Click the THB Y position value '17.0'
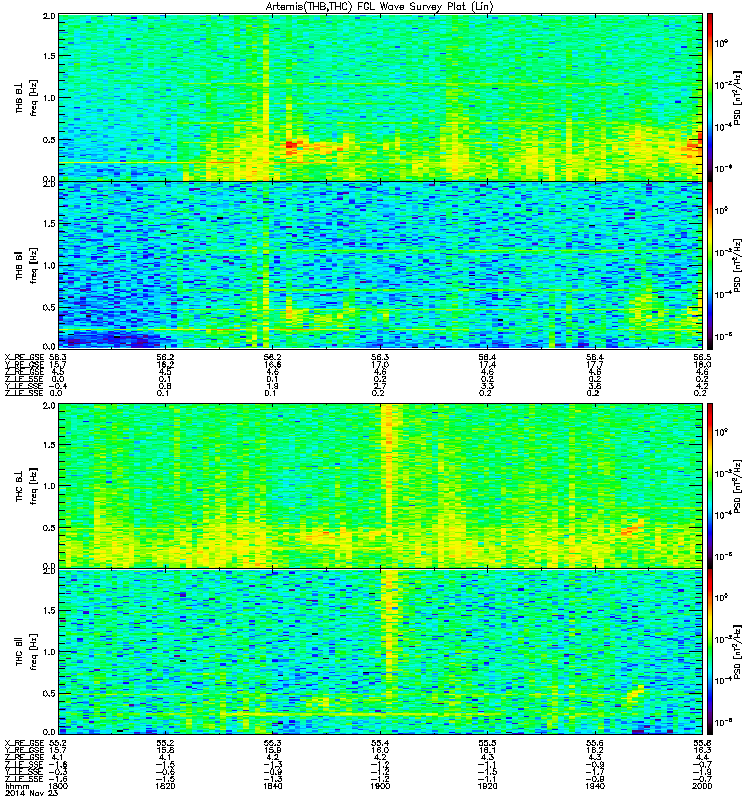The height and width of the screenshot is (800, 750). (380, 365)
